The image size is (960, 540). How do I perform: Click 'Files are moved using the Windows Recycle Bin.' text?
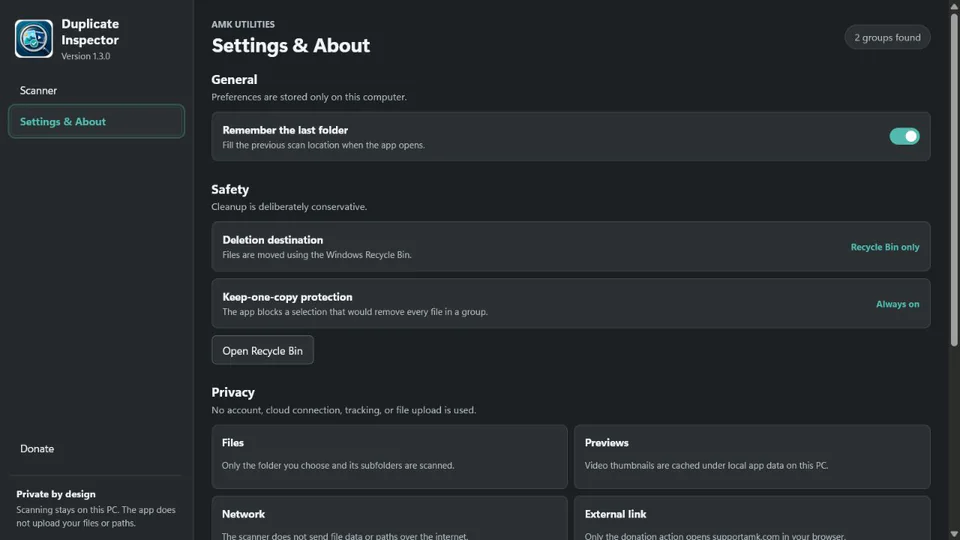pos(317,255)
